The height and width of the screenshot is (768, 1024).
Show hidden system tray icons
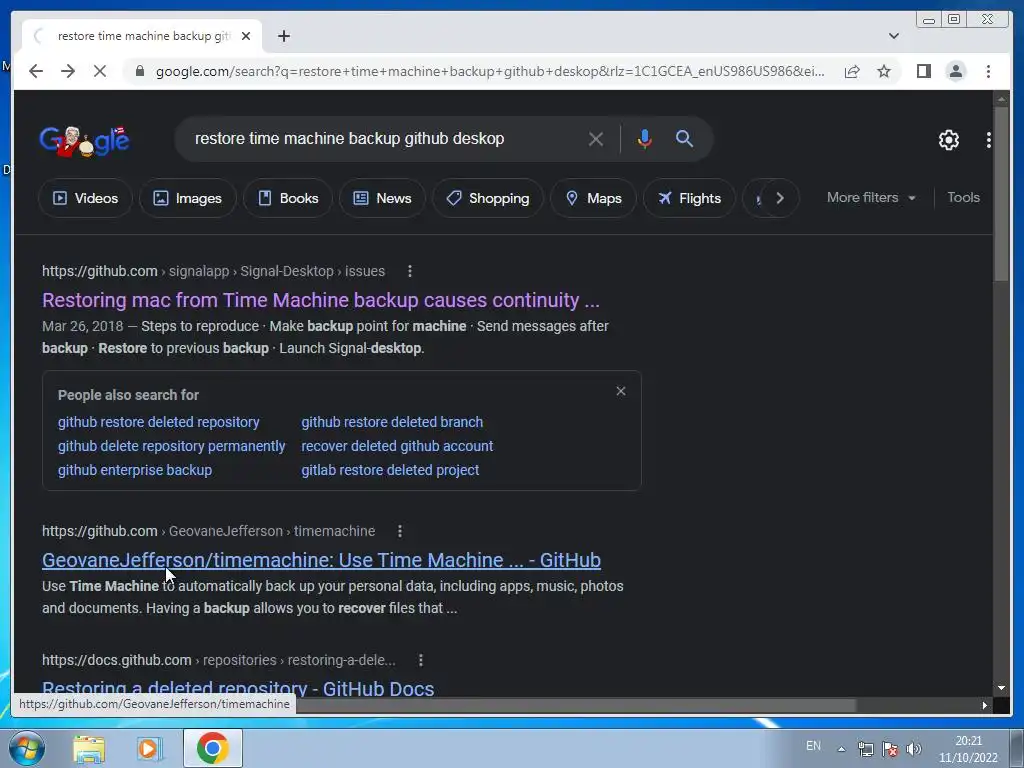pos(841,749)
